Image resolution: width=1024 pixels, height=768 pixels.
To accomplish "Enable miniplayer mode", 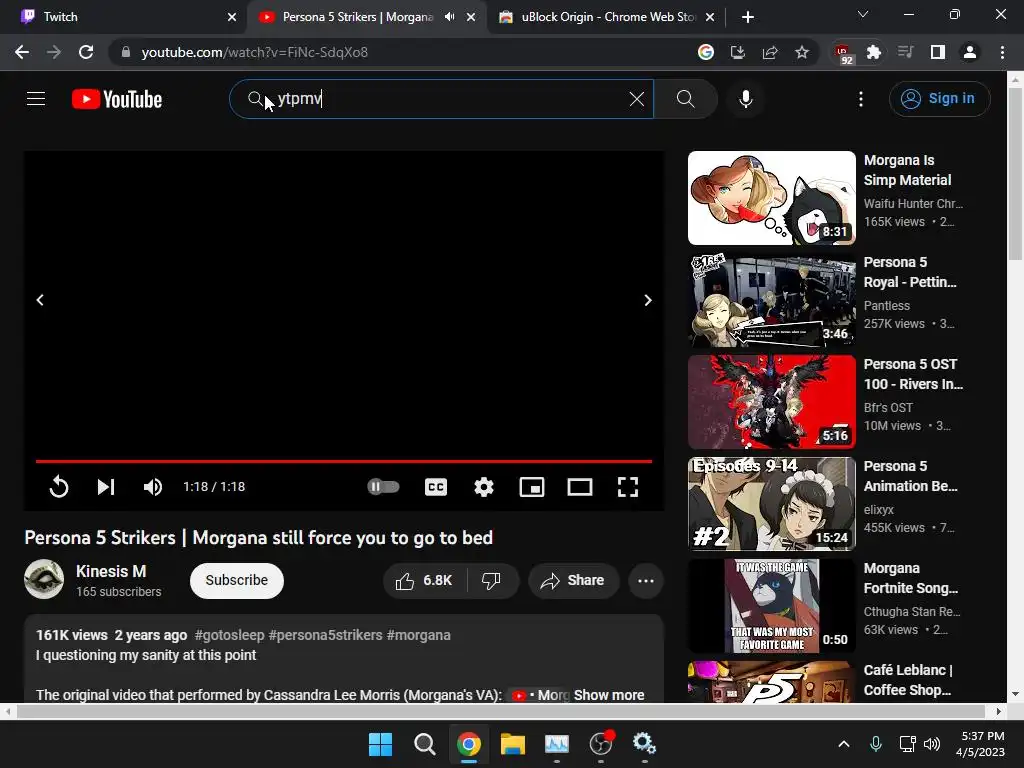I will click(532, 487).
